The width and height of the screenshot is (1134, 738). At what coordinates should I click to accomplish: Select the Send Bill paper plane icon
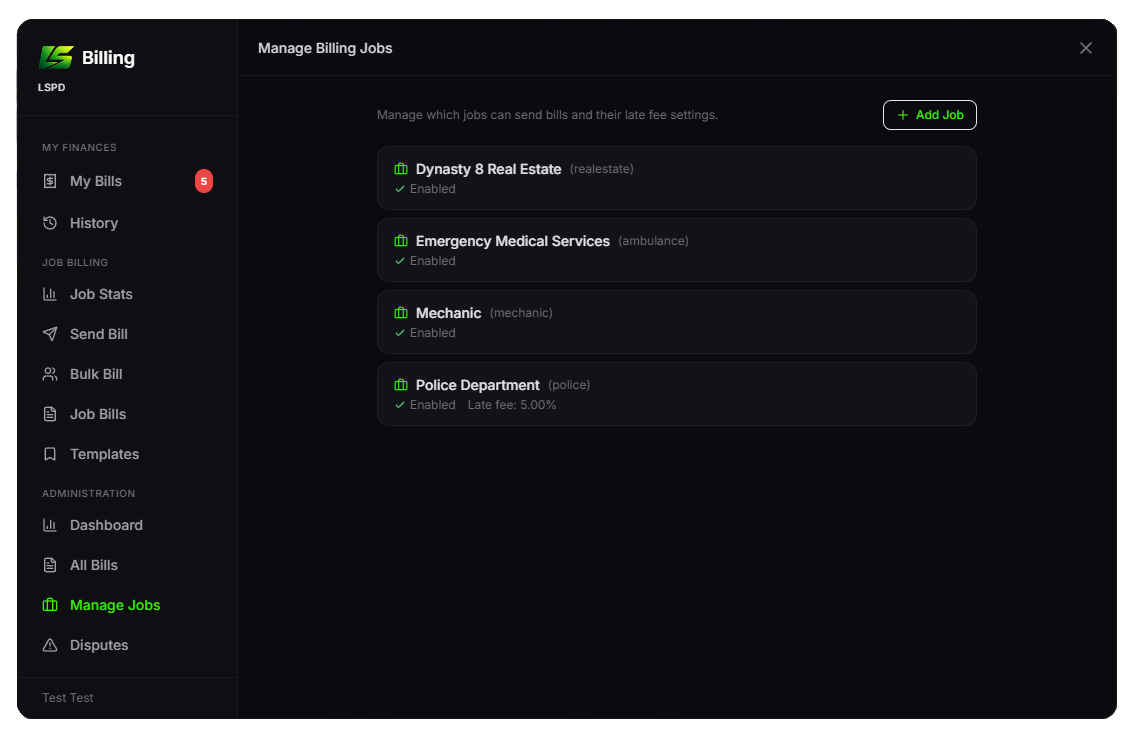(x=50, y=333)
